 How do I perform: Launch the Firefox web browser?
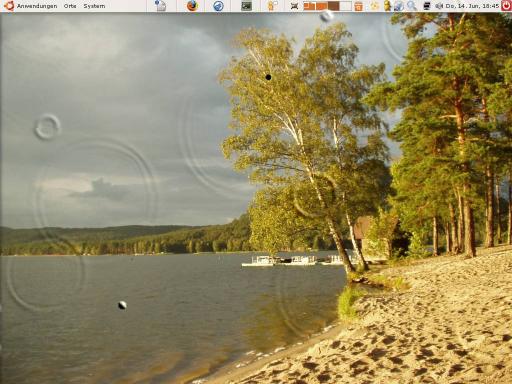[192, 6]
